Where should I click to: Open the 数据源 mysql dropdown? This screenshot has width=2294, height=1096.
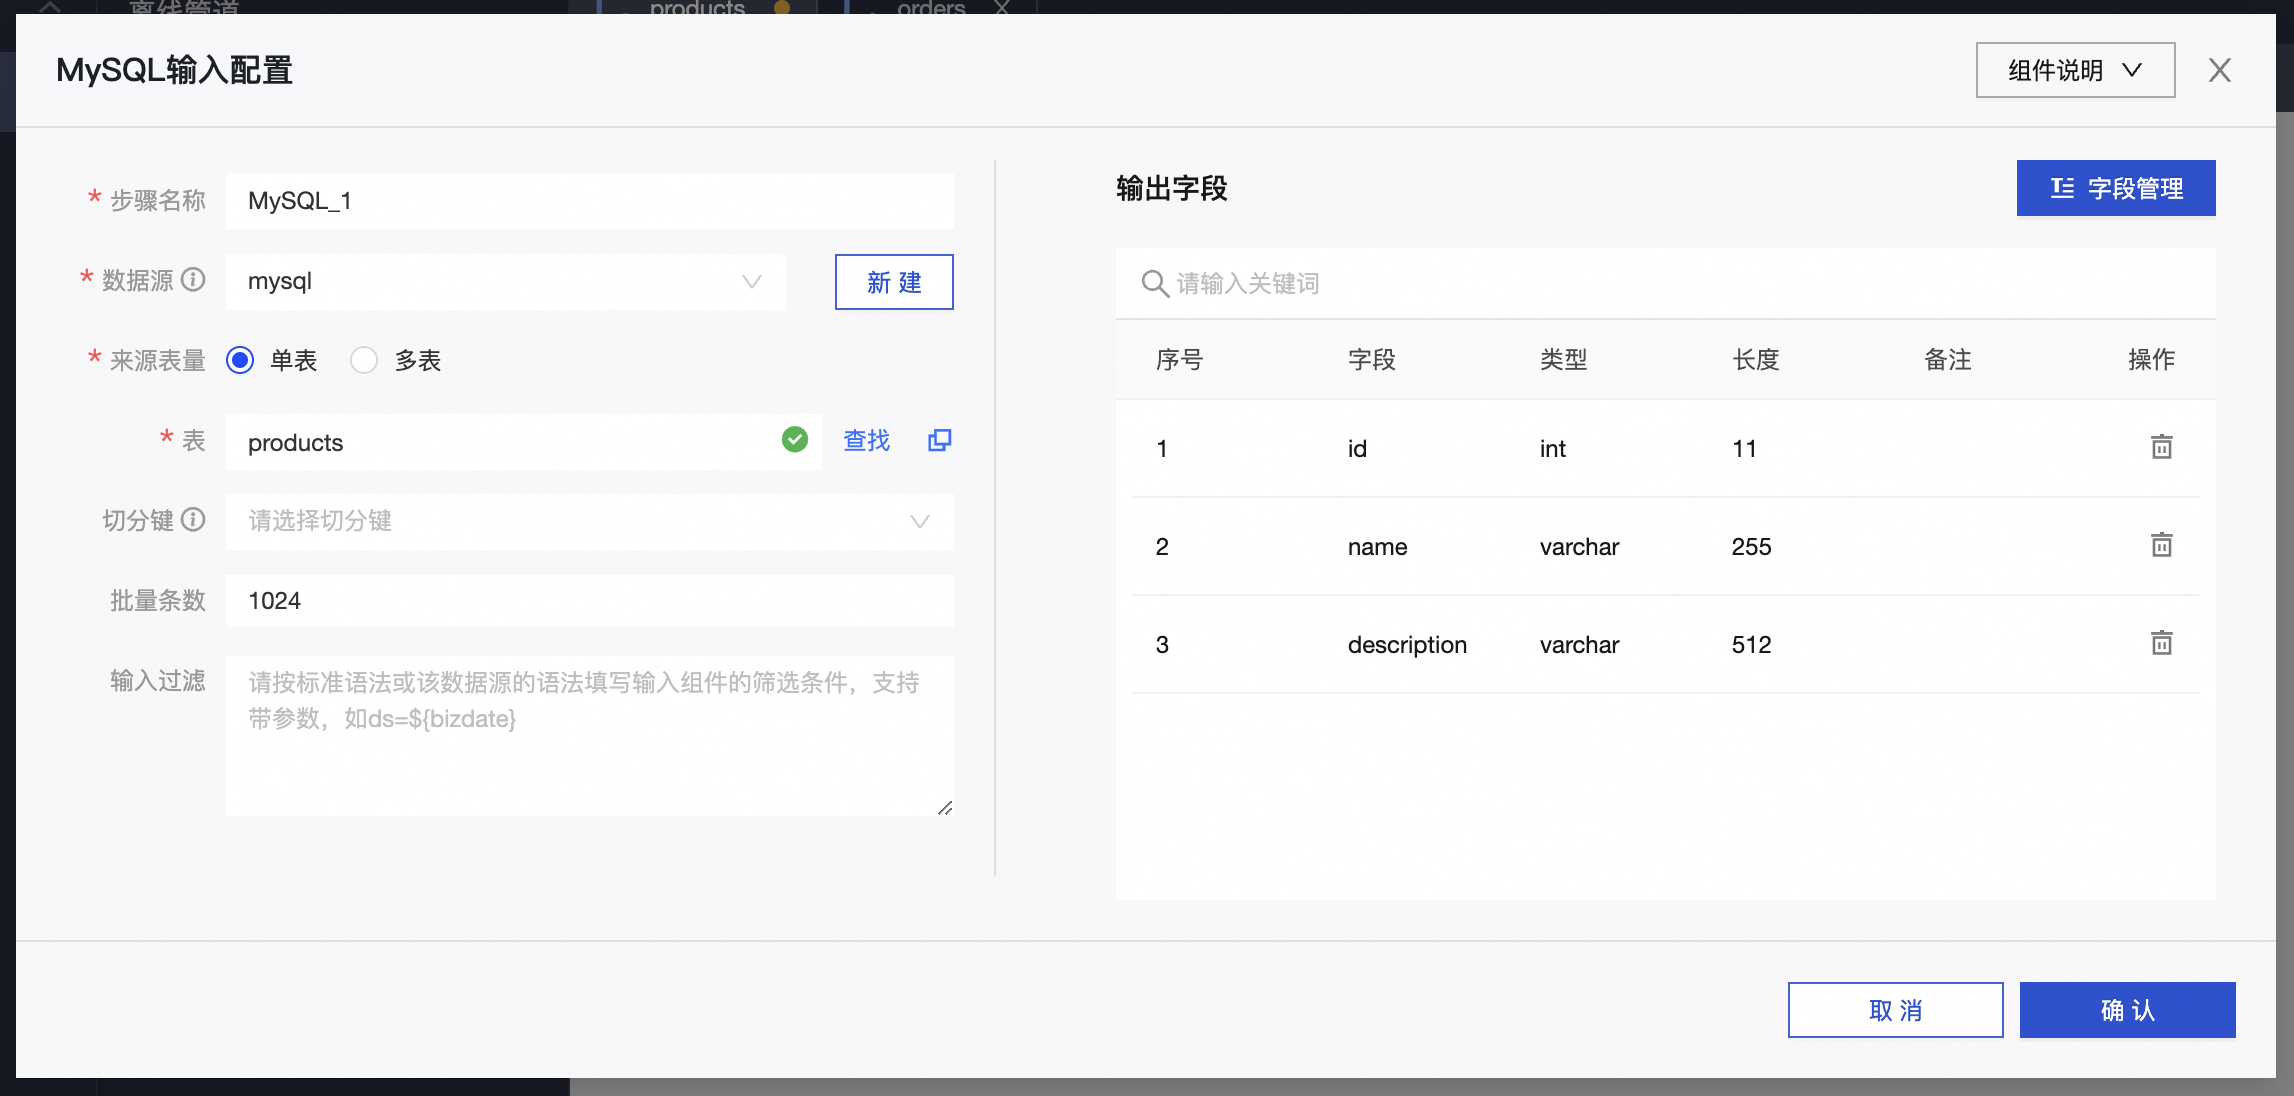tap(505, 282)
